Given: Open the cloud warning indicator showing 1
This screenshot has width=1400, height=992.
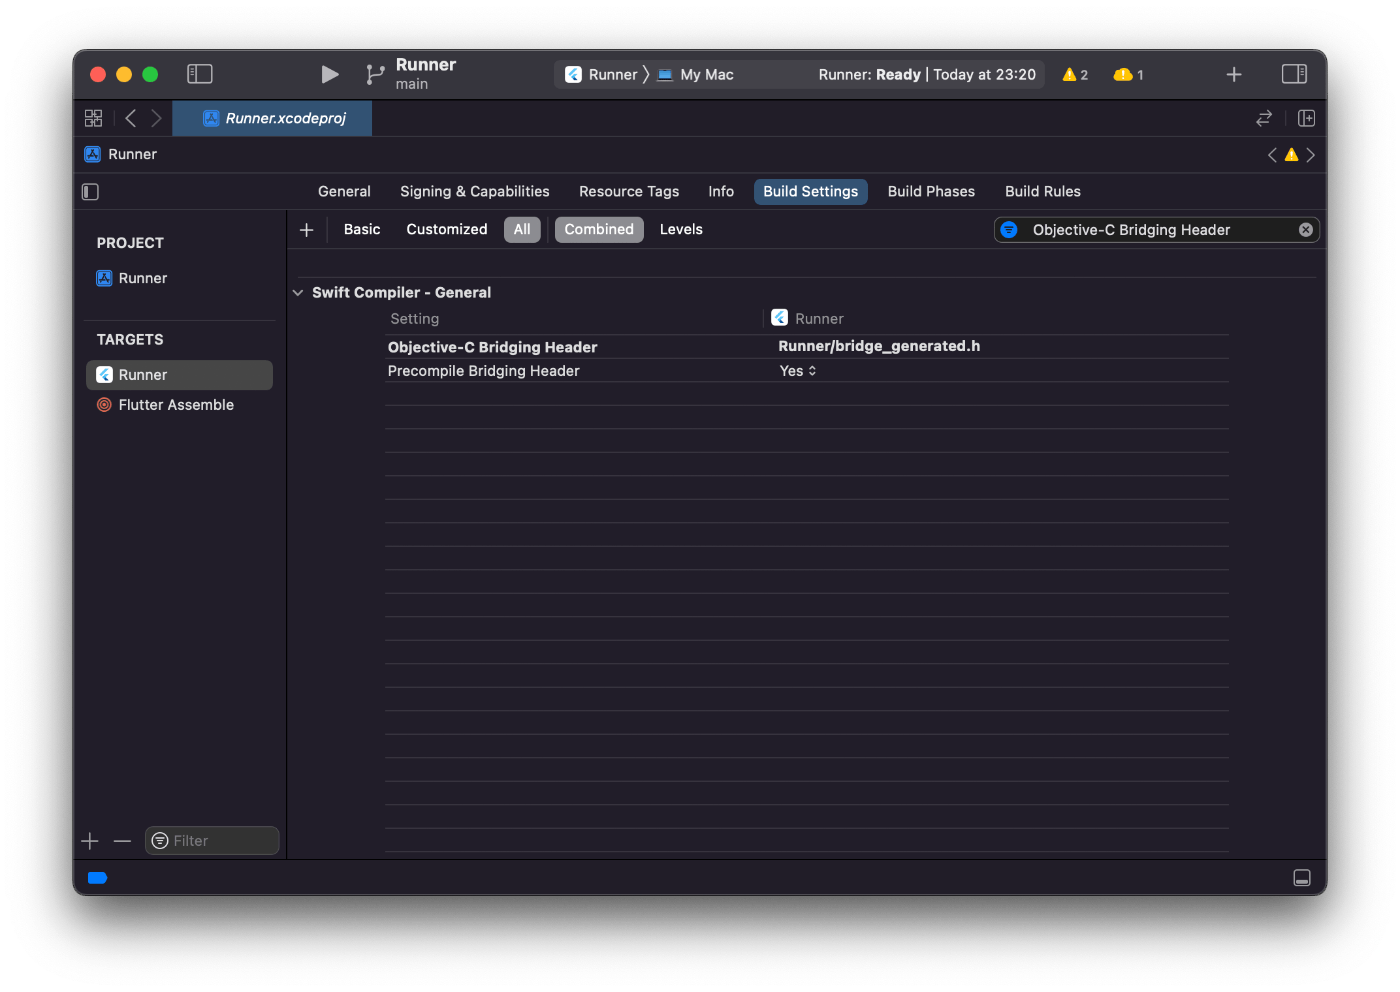Looking at the screenshot, I should [x=1128, y=75].
